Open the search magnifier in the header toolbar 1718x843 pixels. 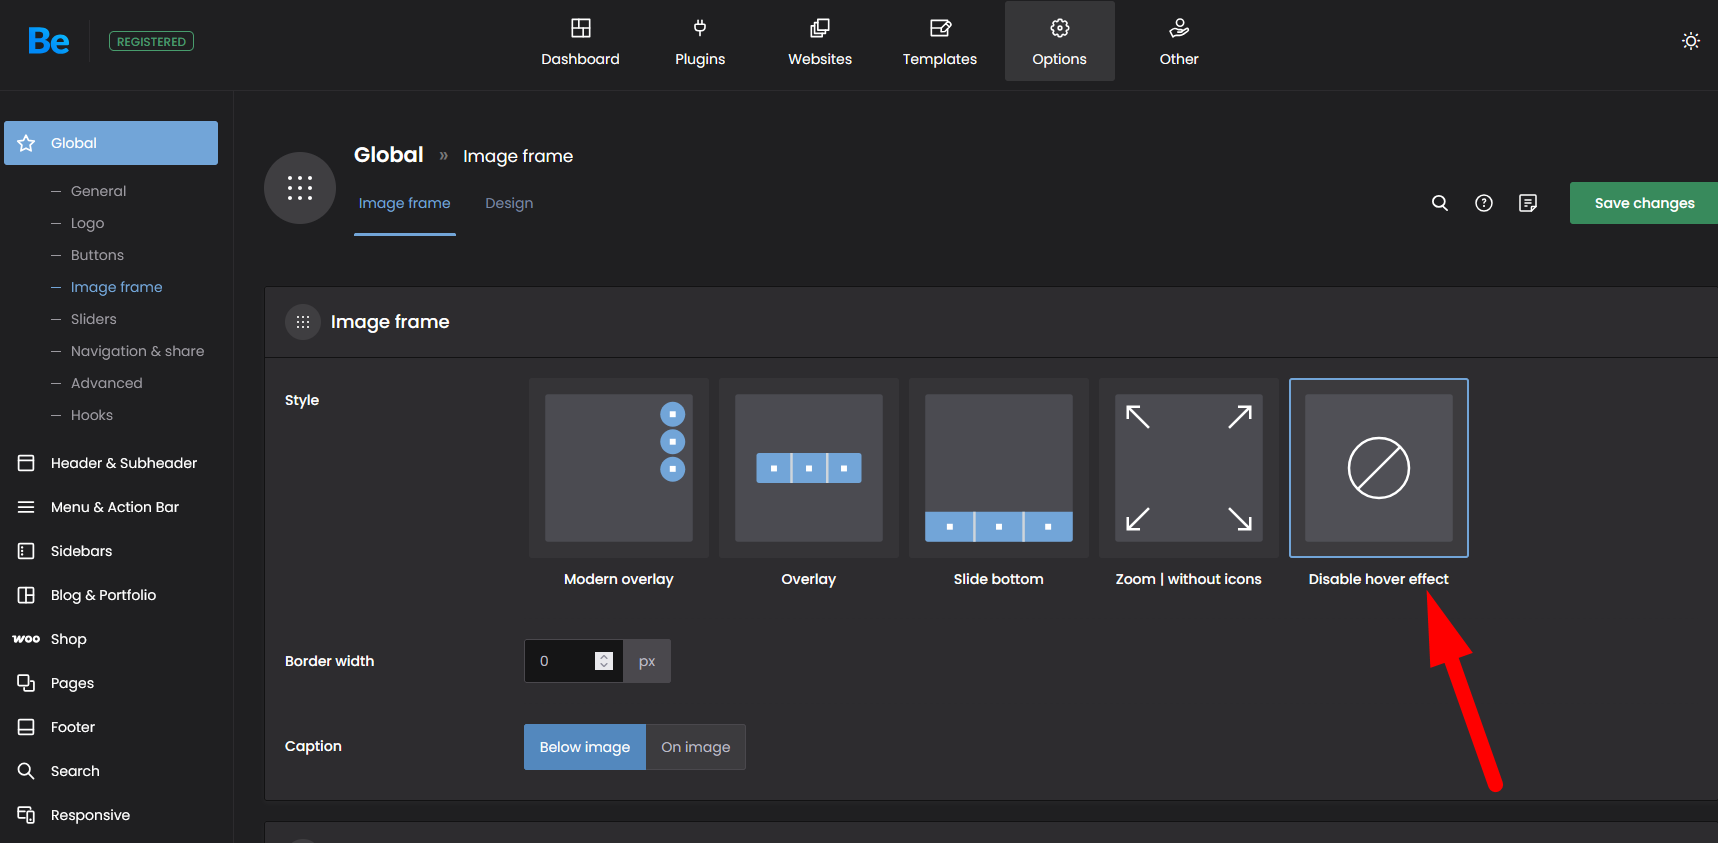click(1439, 203)
